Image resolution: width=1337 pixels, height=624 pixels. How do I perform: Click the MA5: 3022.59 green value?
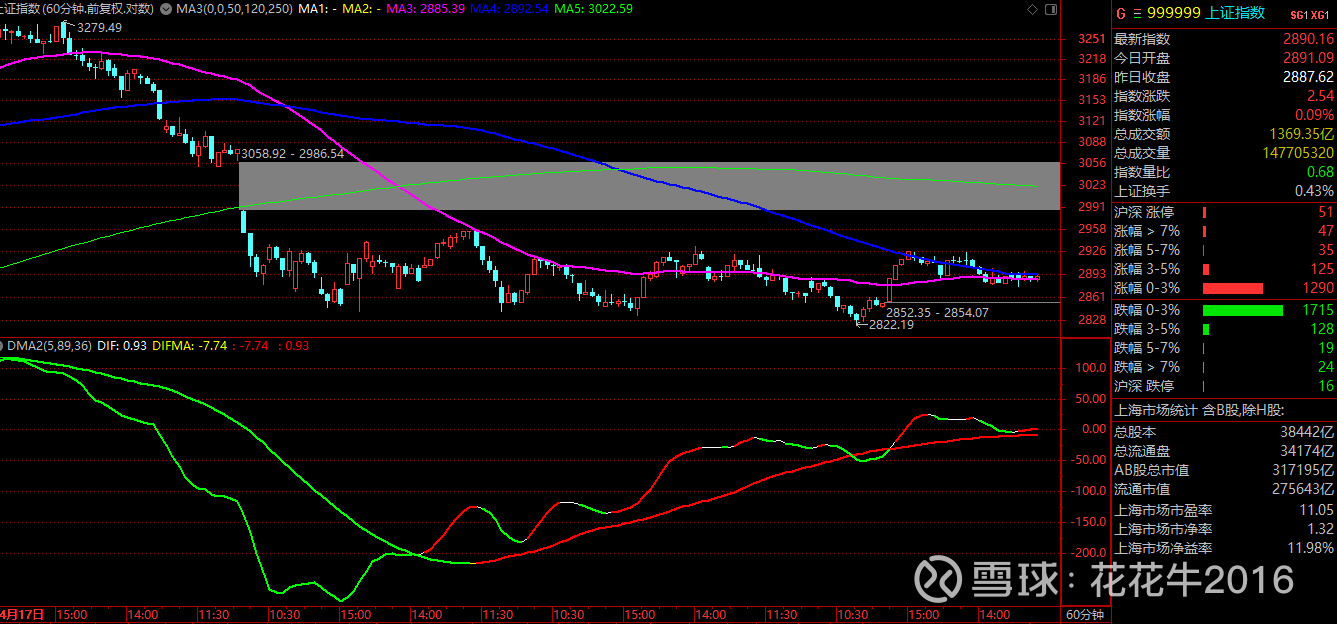[594, 9]
